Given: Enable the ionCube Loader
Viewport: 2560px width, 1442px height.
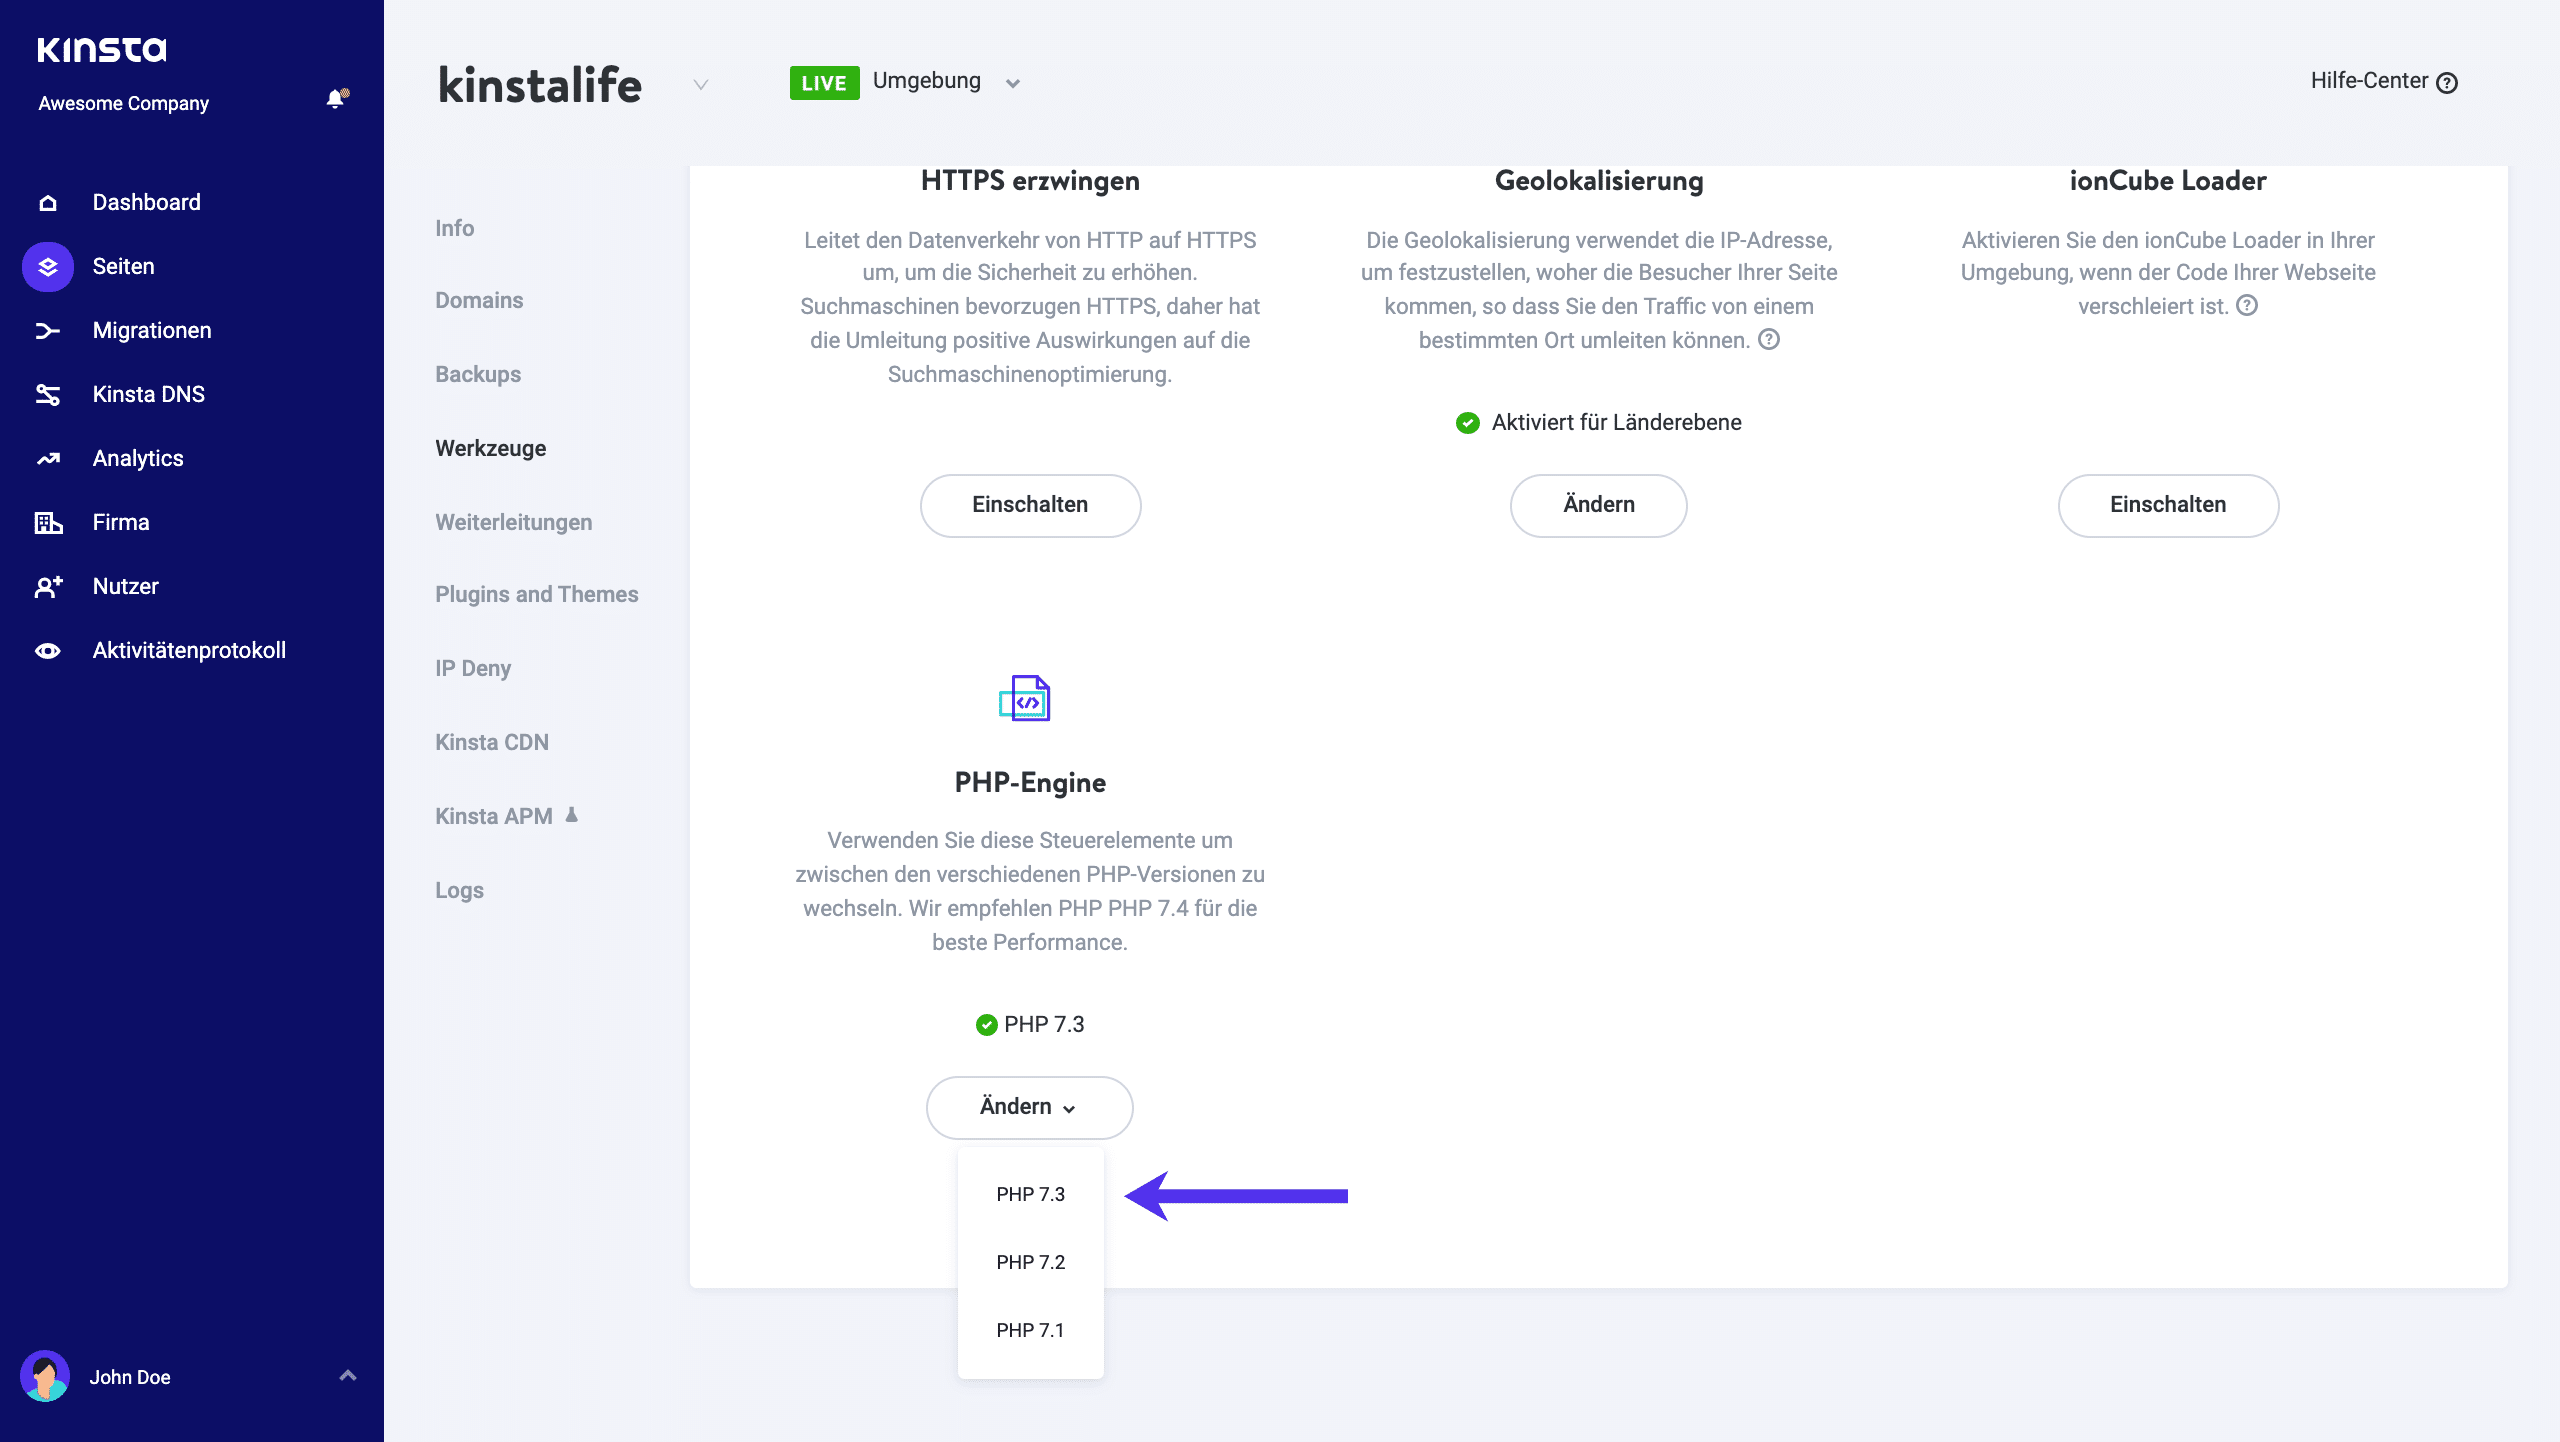Looking at the screenshot, I should [x=2168, y=505].
